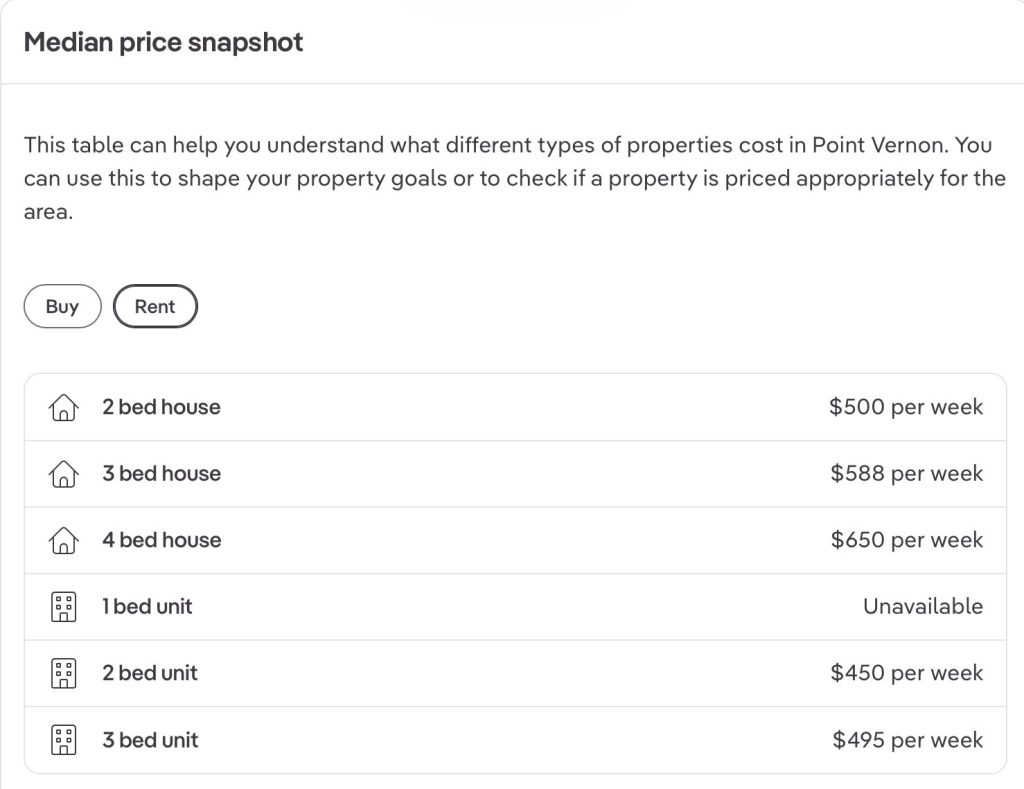Click the Median price snapshot heading
1024x789 pixels.
pyautogui.click(x=163, y=42)
